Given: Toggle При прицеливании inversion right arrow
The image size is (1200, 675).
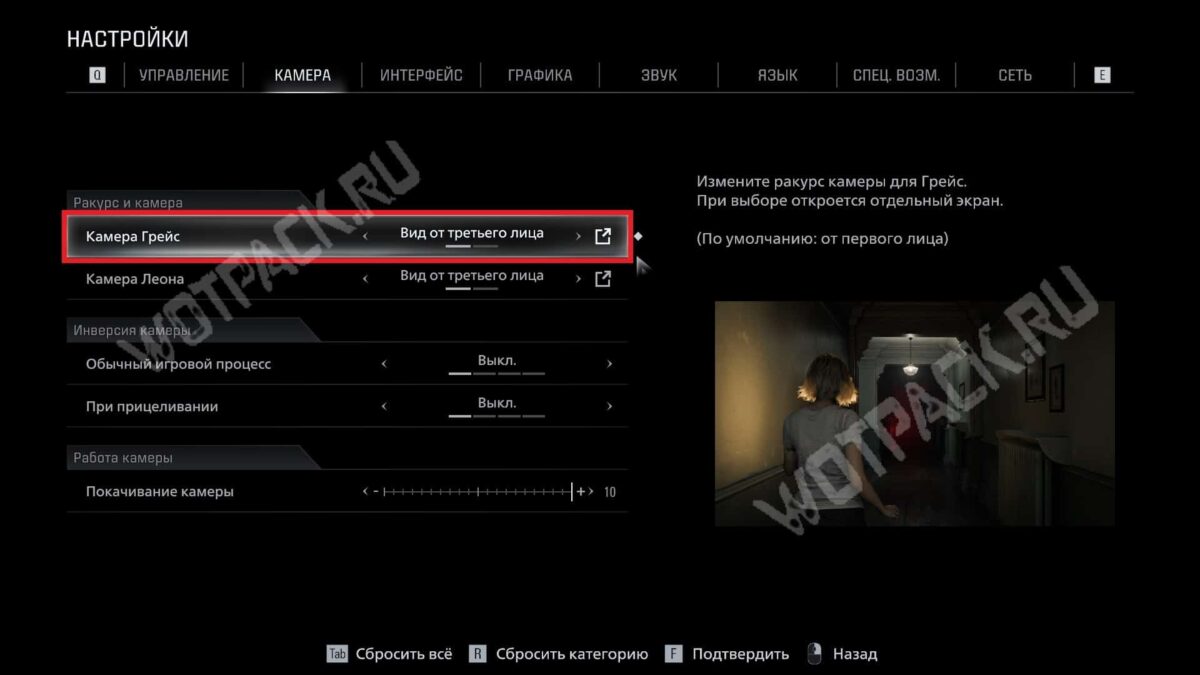Looking at the screenshot, I should [x=609, y=407].
